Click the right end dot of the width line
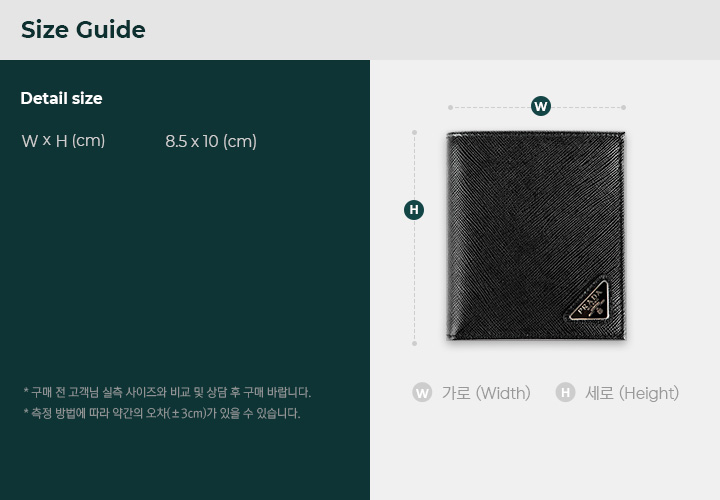The height and width of the screenshot is (500, 720). click(x=623, y=107)
